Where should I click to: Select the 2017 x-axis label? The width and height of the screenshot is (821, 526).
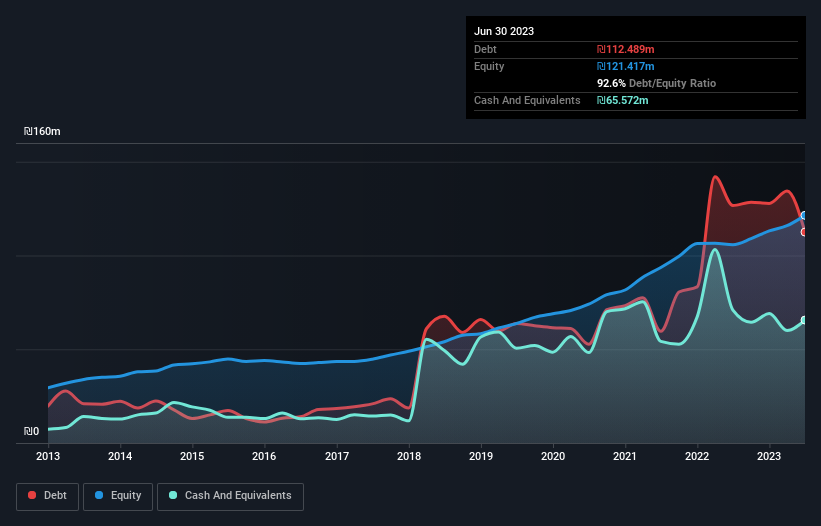pos(337,456)
